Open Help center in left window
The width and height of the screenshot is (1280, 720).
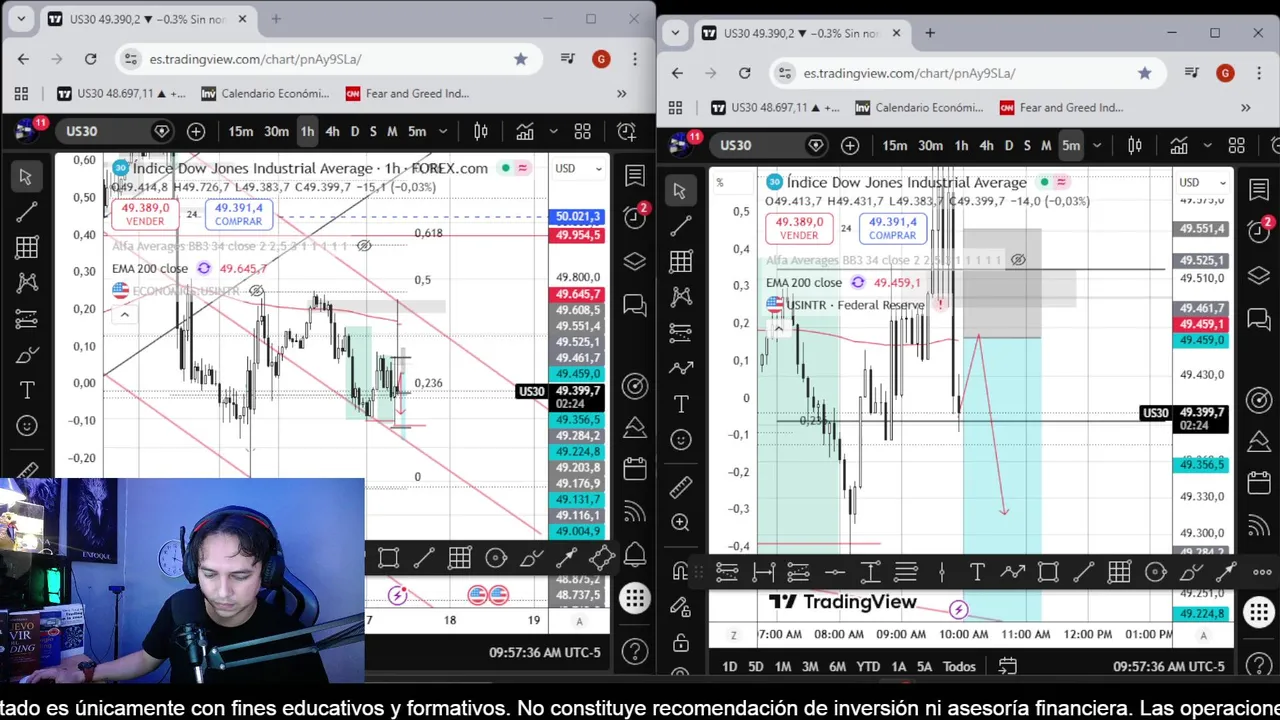[634, 652]
